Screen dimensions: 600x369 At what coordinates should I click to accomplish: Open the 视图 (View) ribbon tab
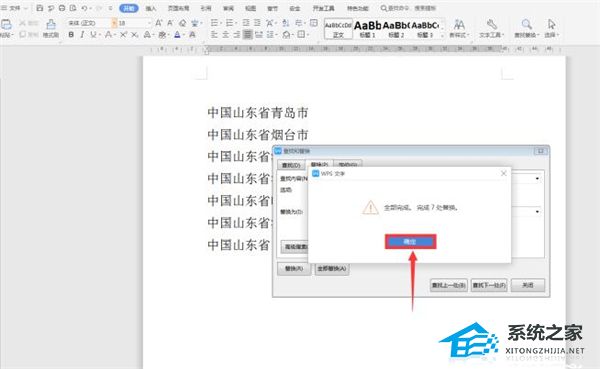(x=251, y=8)
